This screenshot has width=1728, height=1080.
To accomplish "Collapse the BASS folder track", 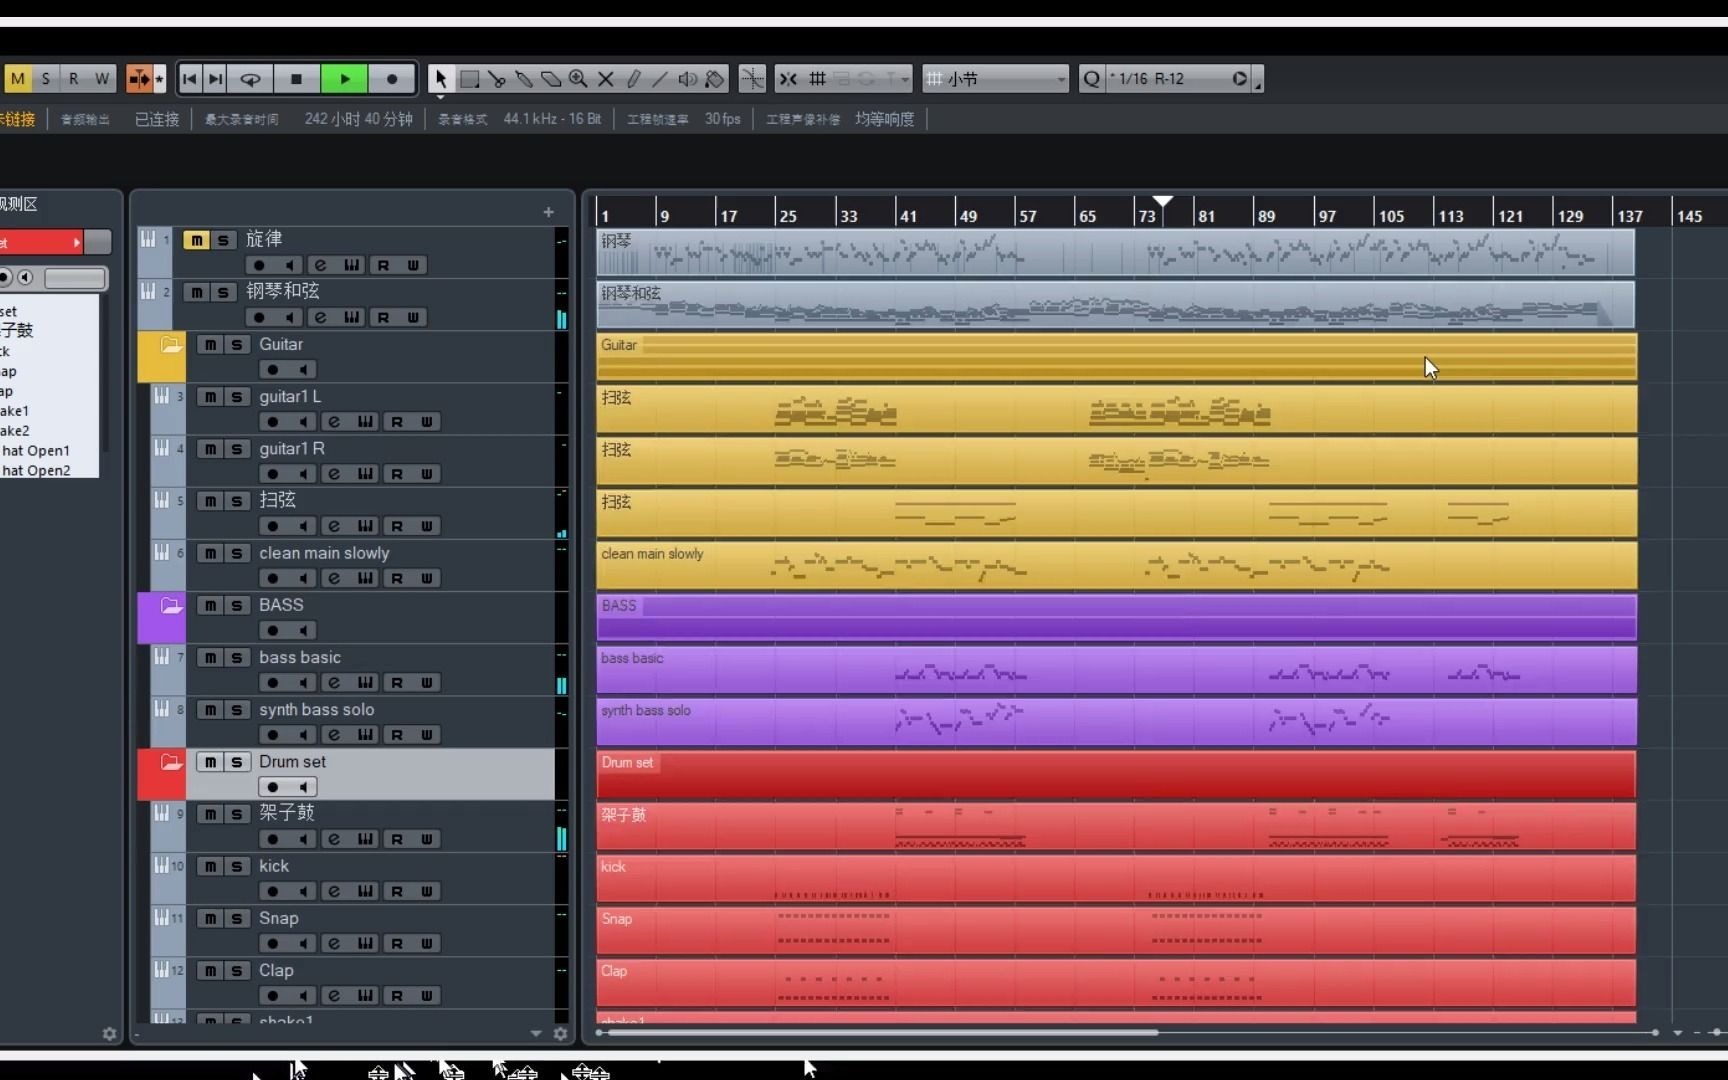I will 171,607.
